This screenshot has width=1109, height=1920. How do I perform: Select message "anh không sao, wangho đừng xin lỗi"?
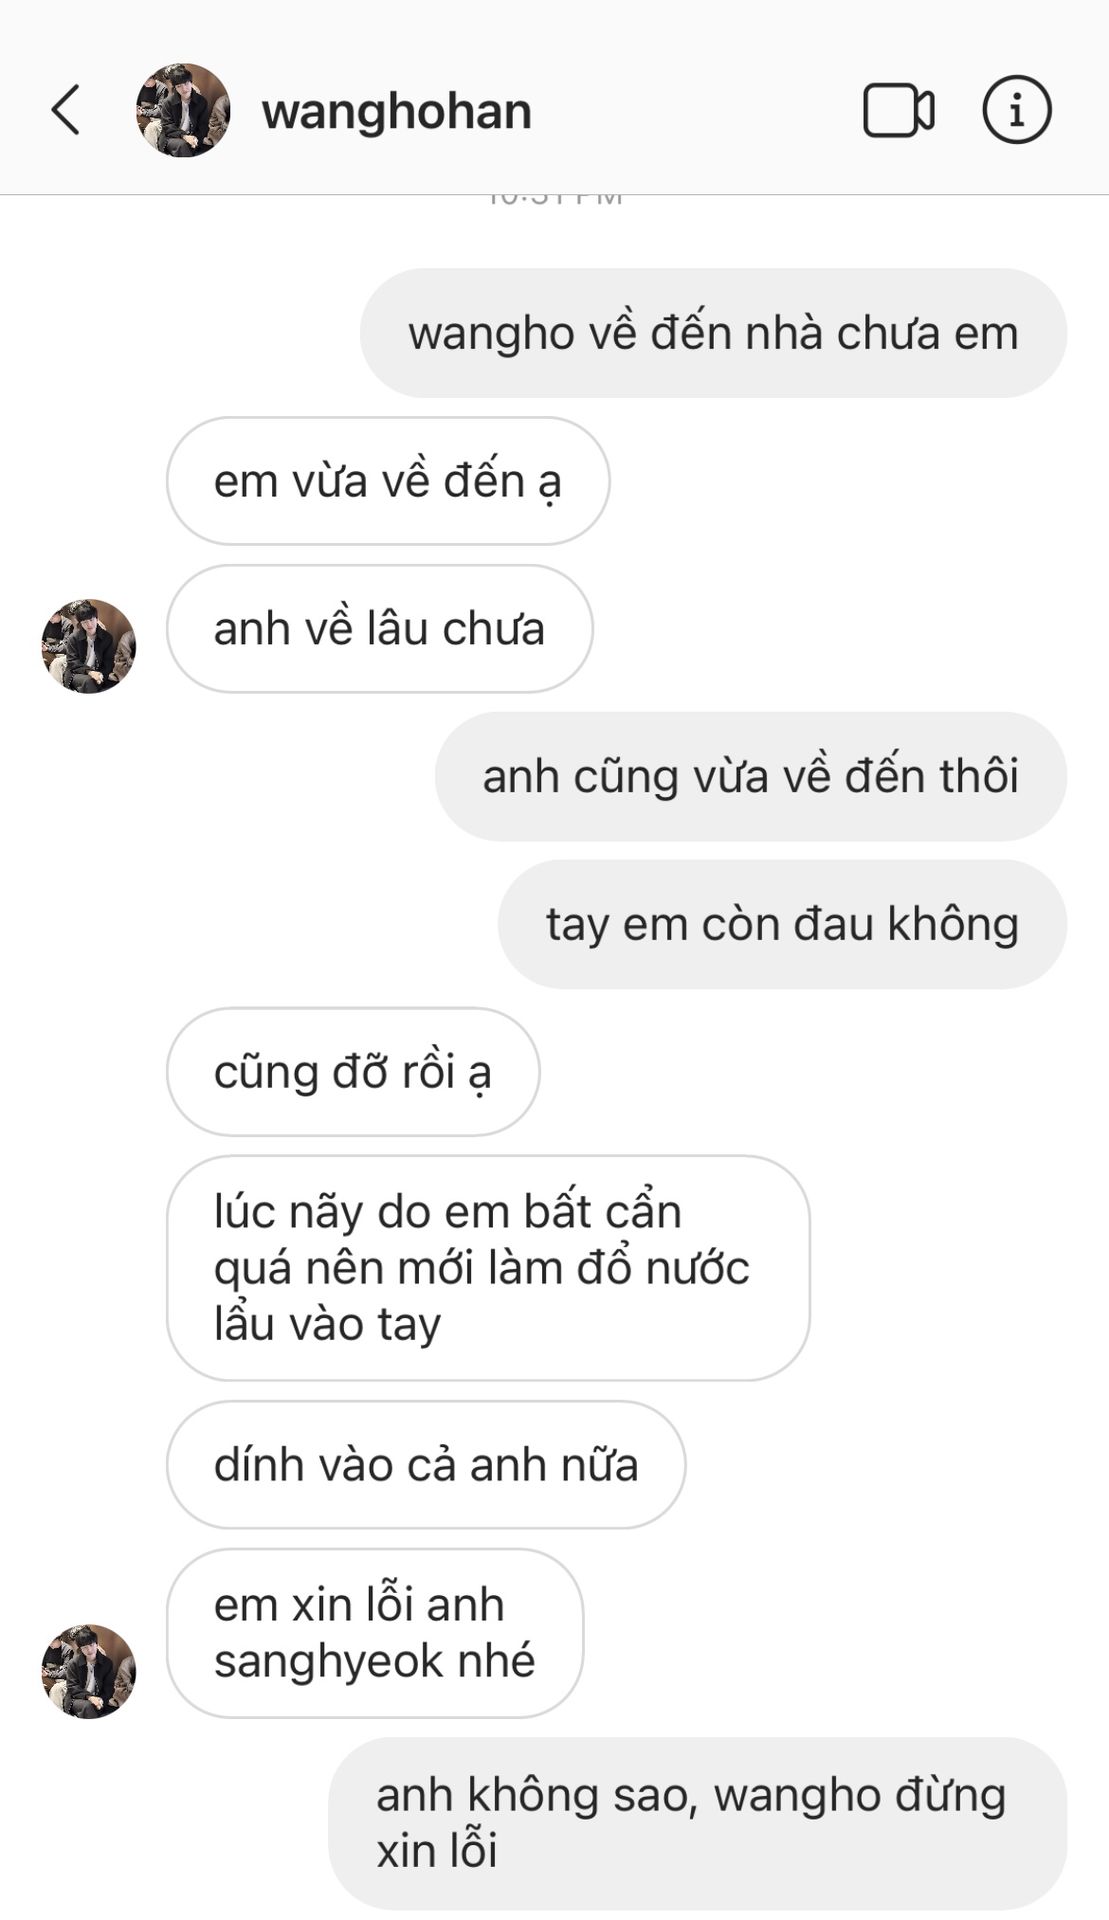[697, 1823]
